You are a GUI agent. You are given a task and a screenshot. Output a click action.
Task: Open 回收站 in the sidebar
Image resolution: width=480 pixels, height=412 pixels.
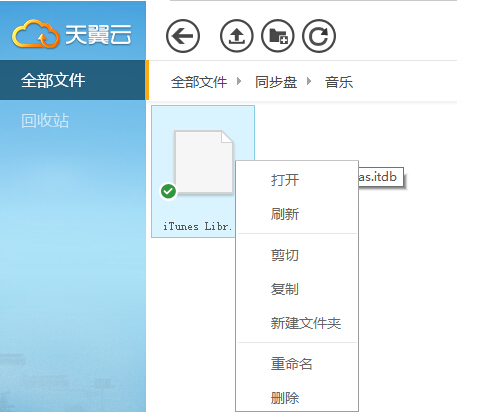[45, 121]
